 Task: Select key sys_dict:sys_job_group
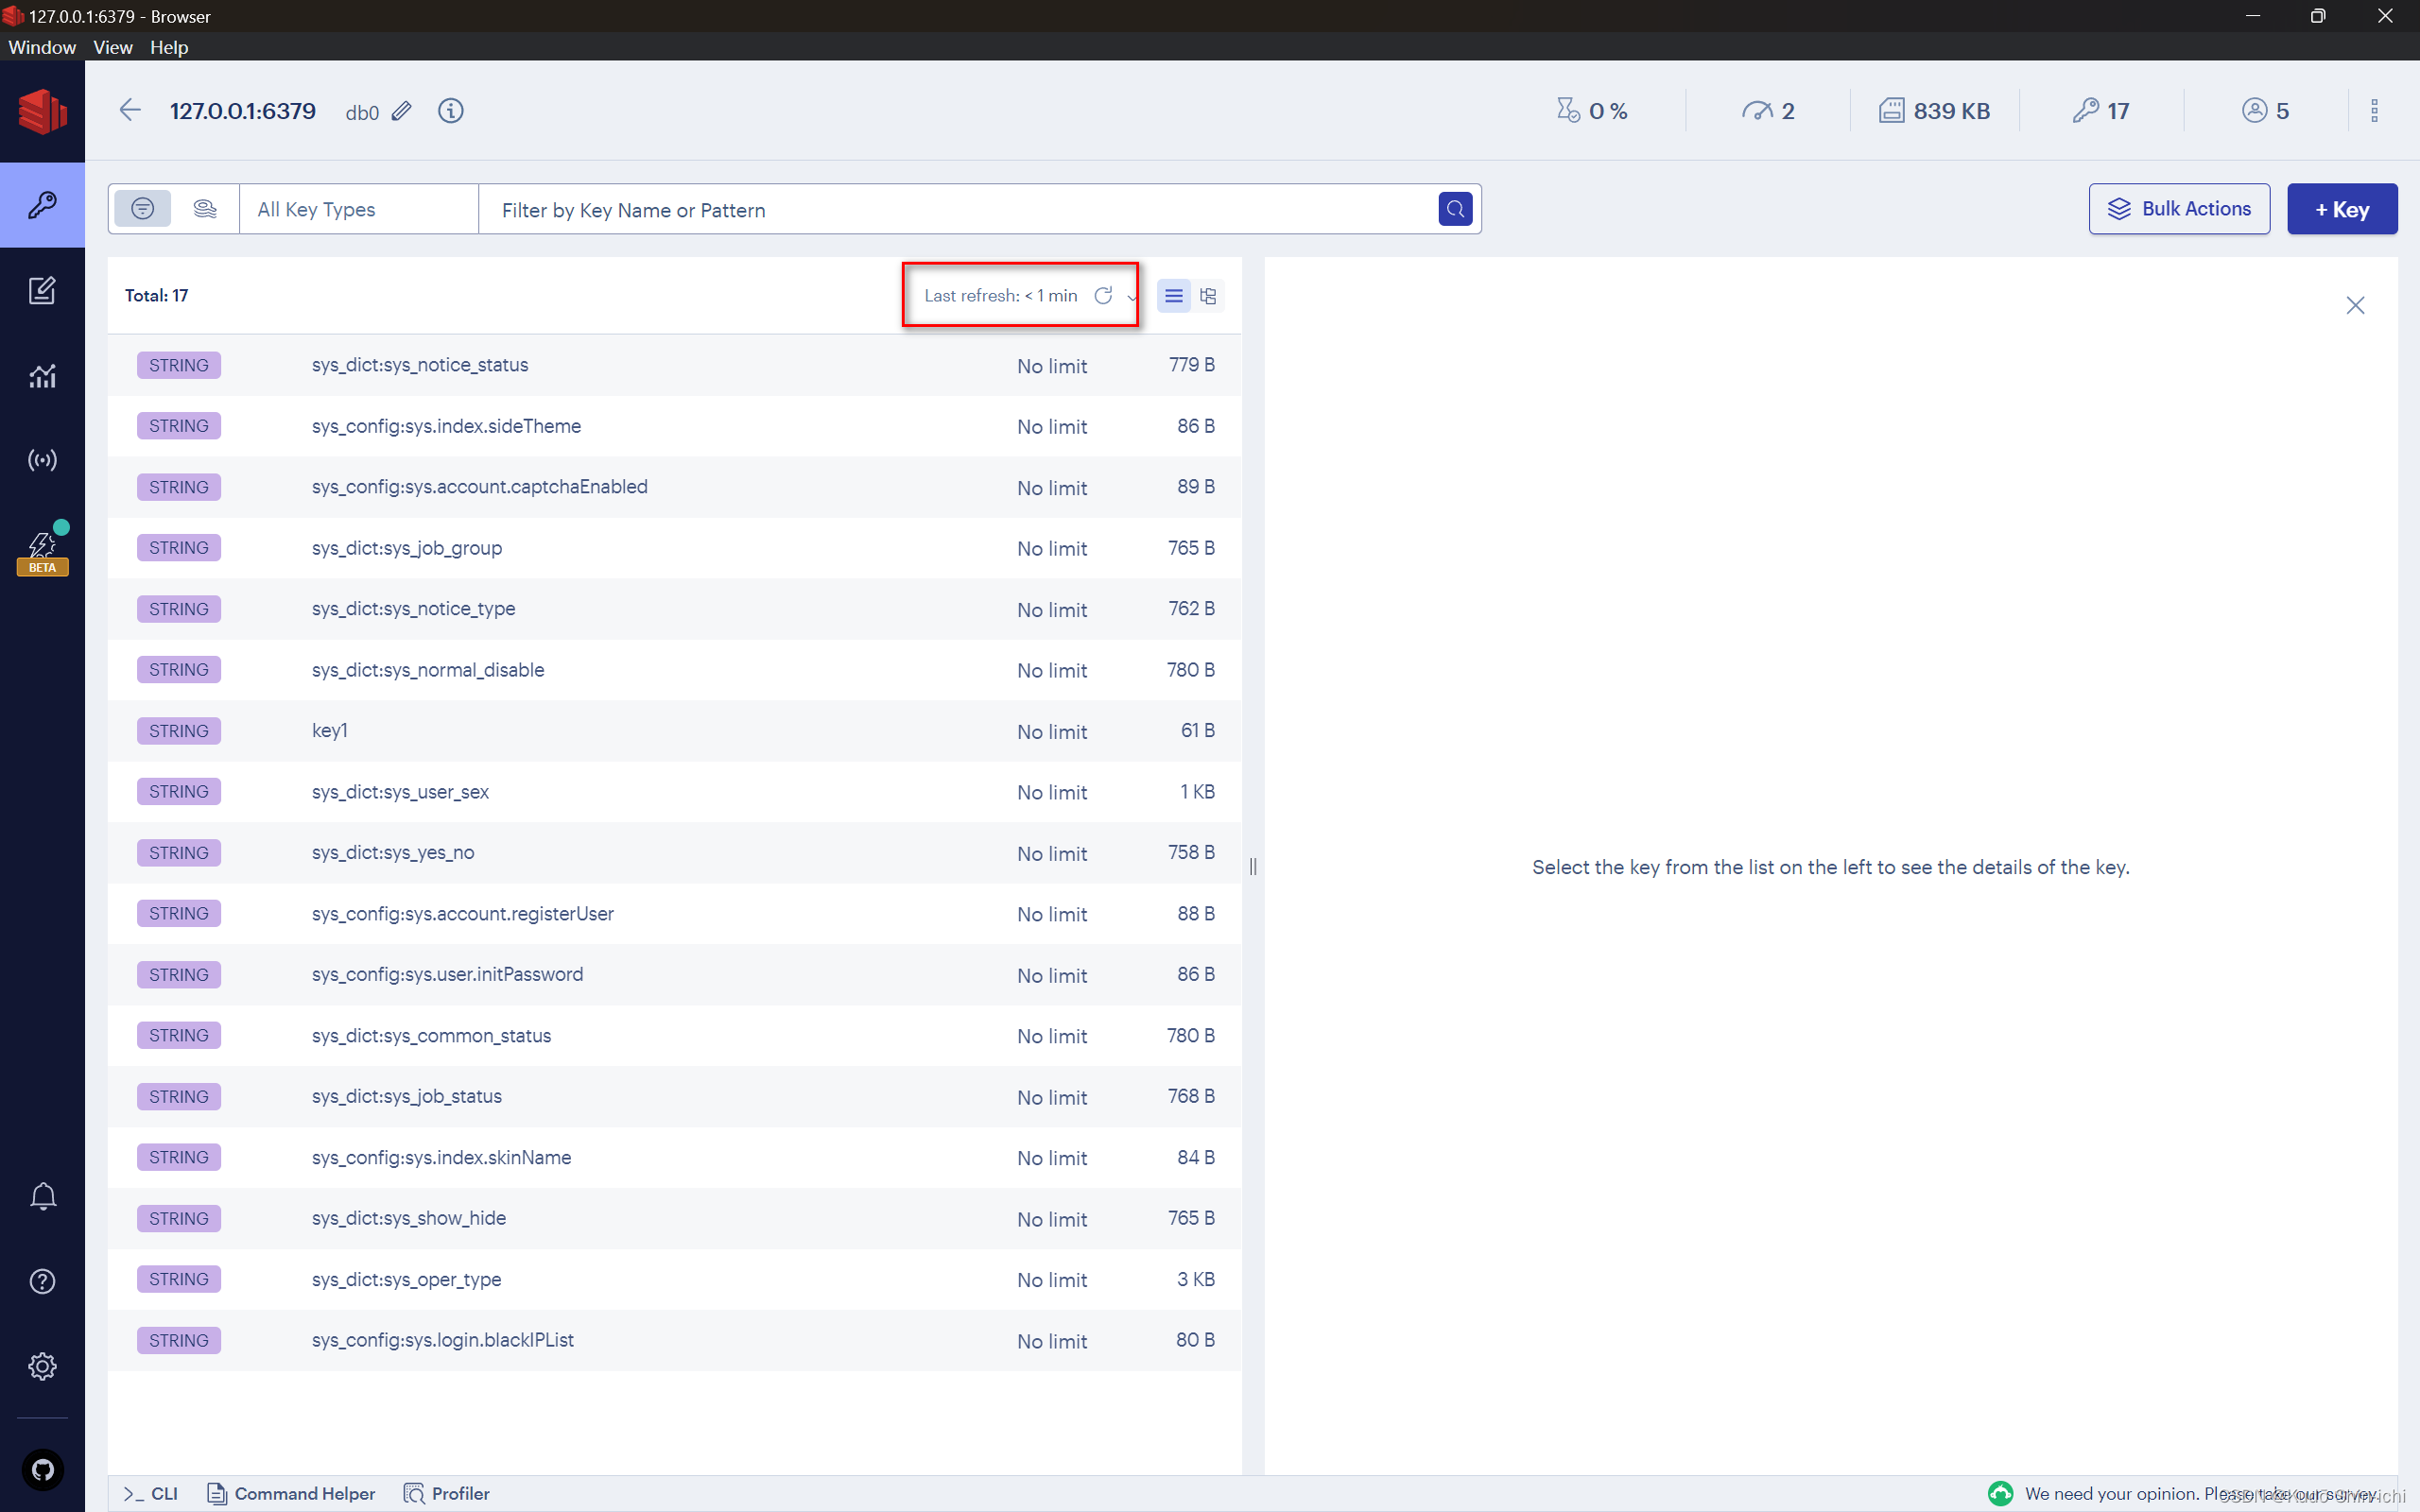pos(675,548)
